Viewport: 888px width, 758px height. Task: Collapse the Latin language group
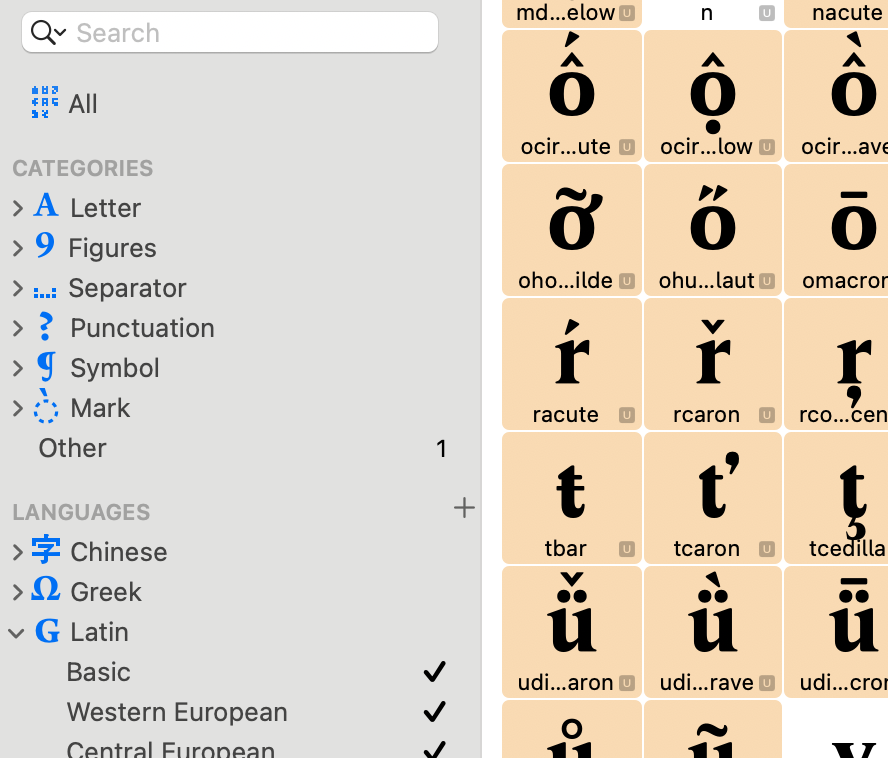click(17, 632)
